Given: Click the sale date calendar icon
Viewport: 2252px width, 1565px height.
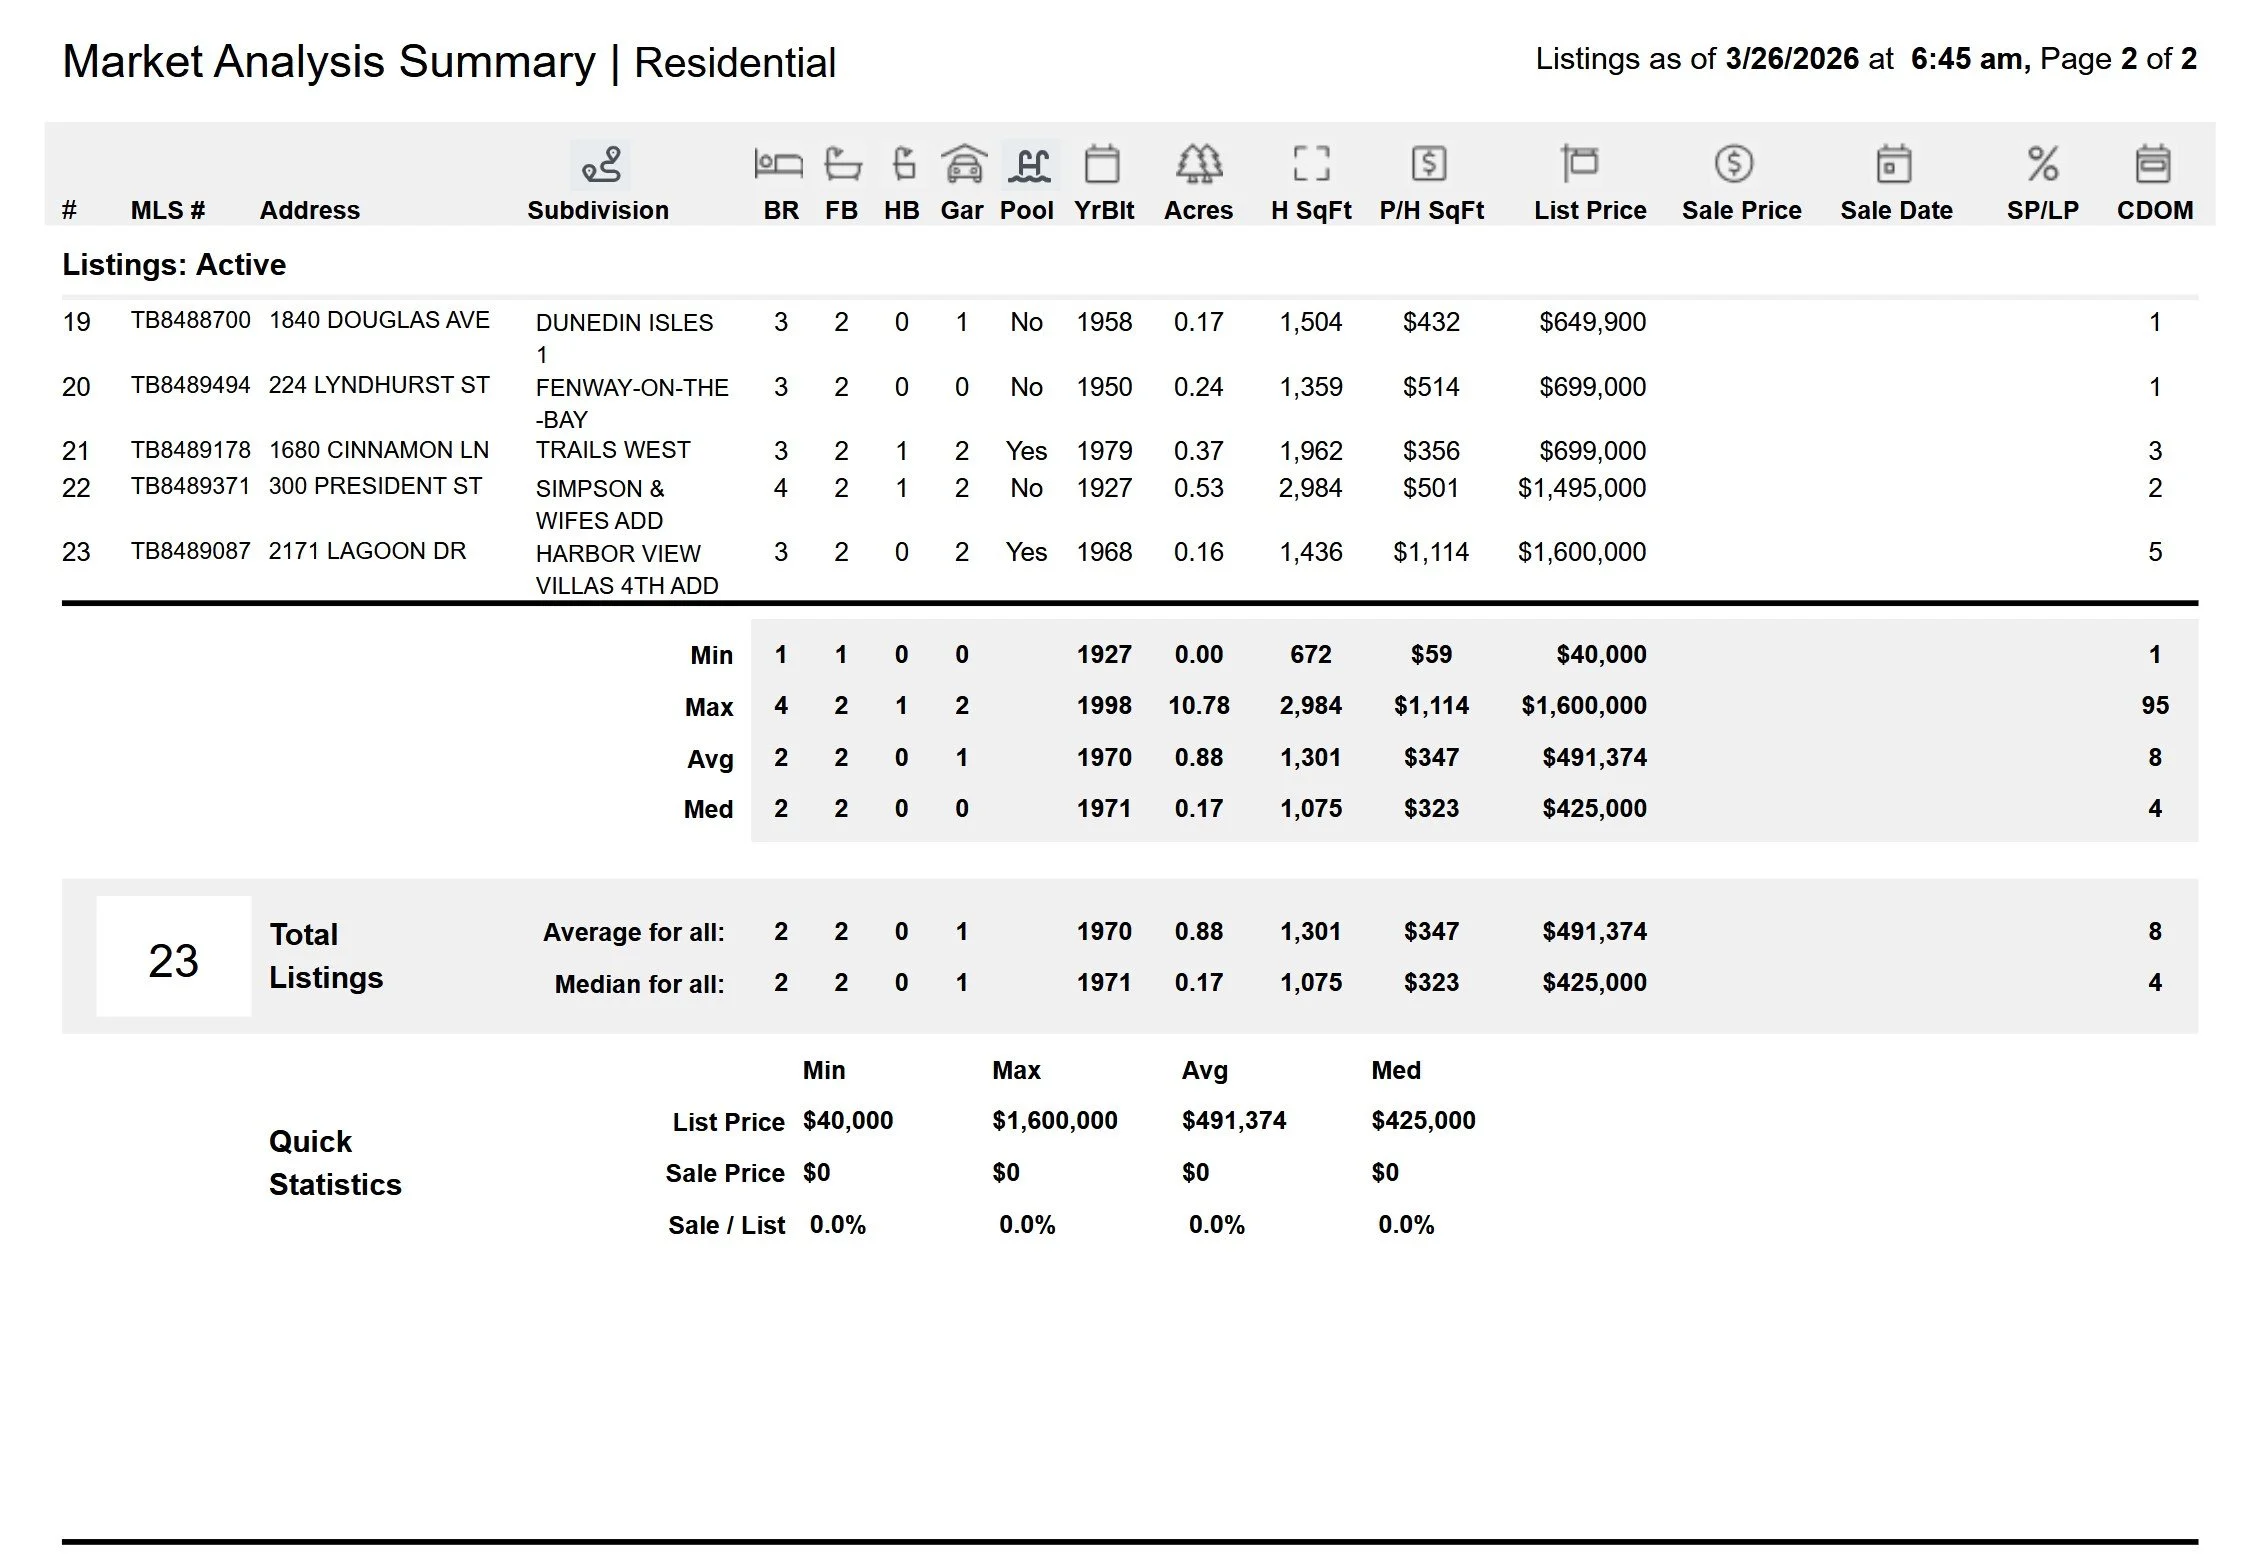Looking at the screenshot, I should coord(1893,164).
